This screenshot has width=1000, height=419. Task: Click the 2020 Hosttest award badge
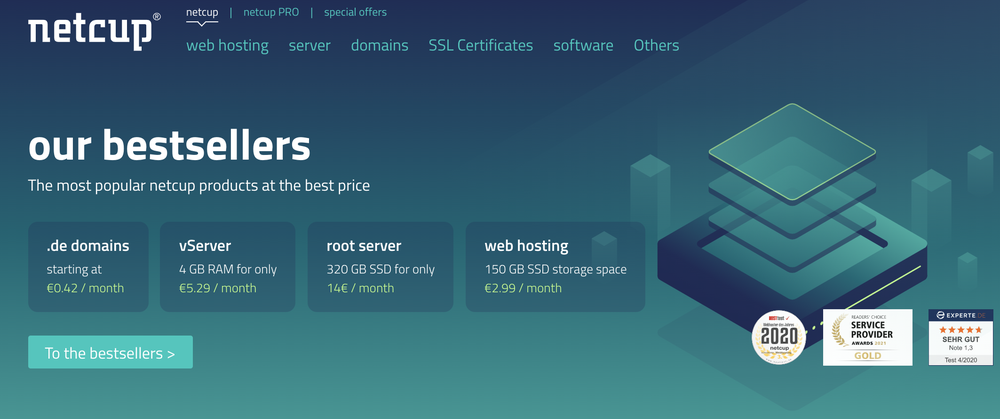click(778, 337)
